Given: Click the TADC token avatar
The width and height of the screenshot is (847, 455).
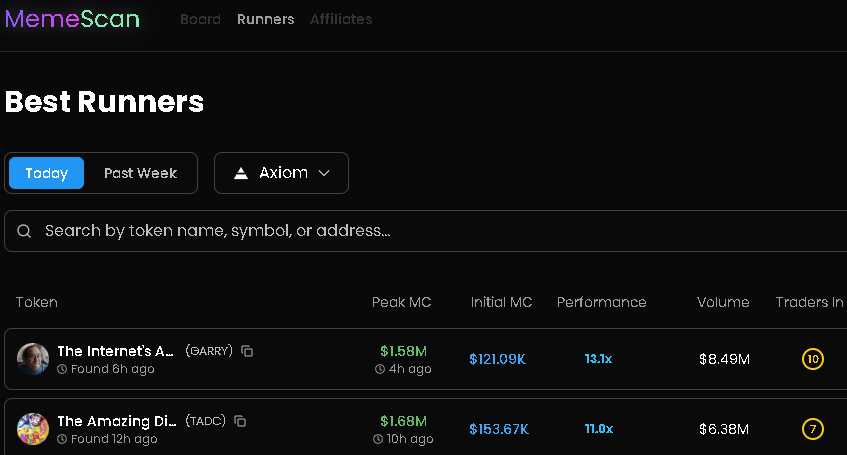Looking at the screenshot, I should point(33,429).
